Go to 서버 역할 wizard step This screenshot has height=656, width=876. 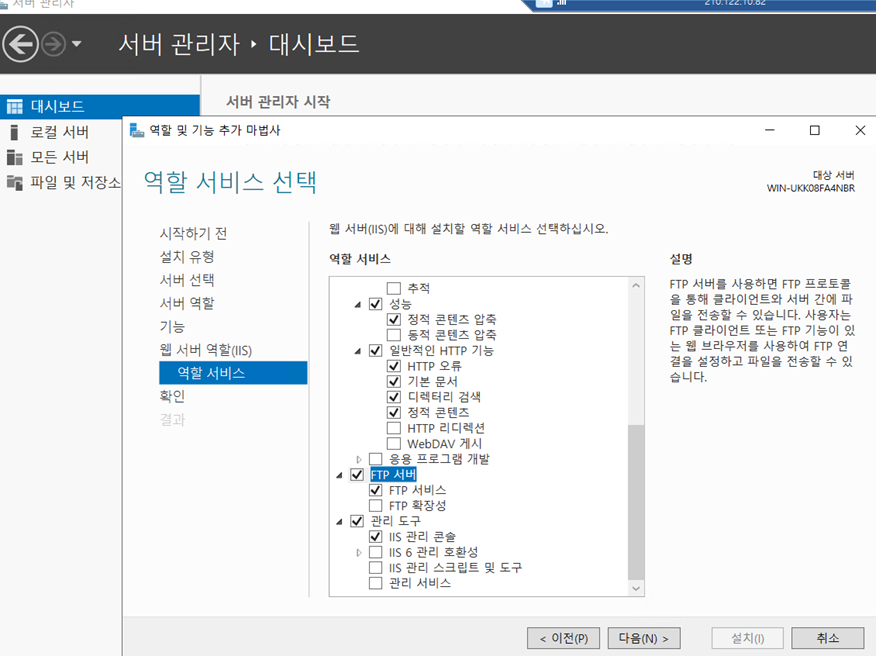point(187,303)
